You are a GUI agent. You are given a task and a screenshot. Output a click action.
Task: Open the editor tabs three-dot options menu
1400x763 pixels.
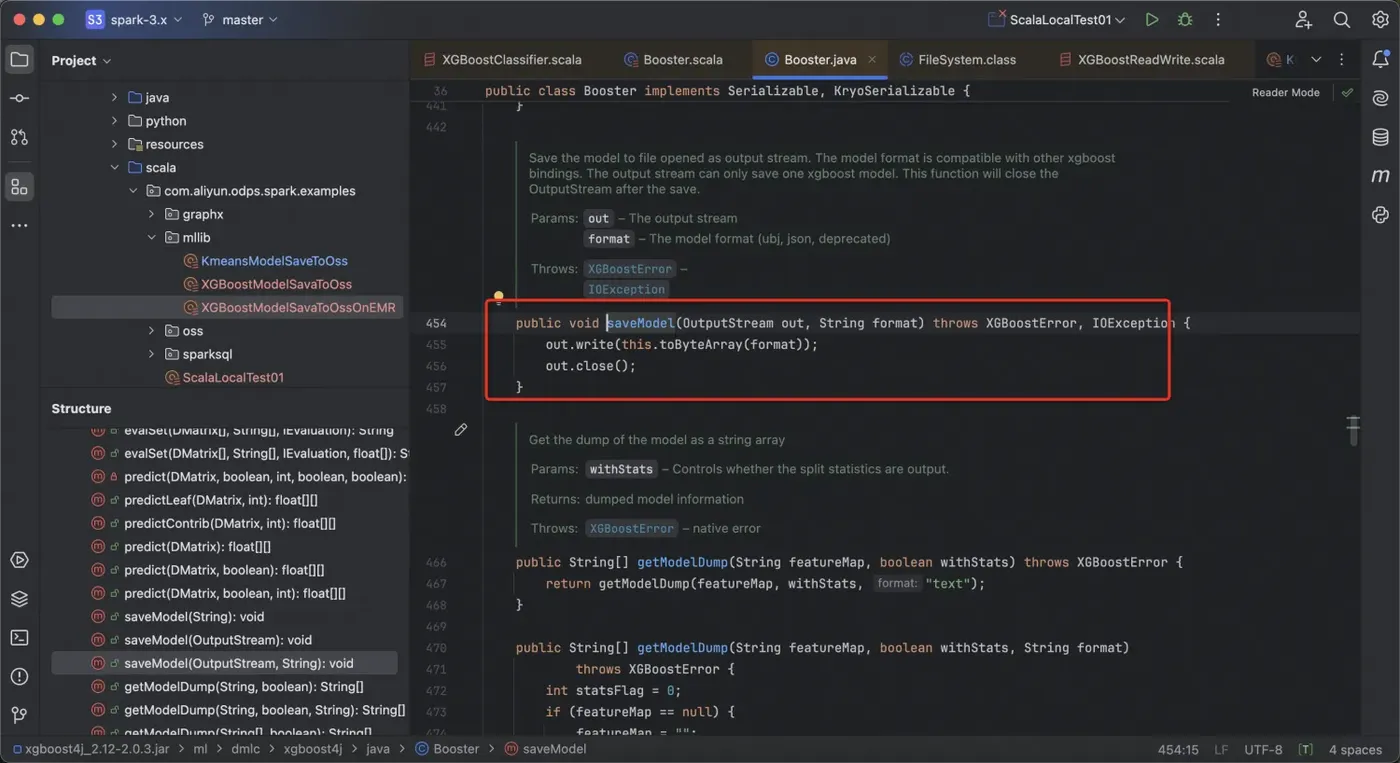coord(1342,60)
